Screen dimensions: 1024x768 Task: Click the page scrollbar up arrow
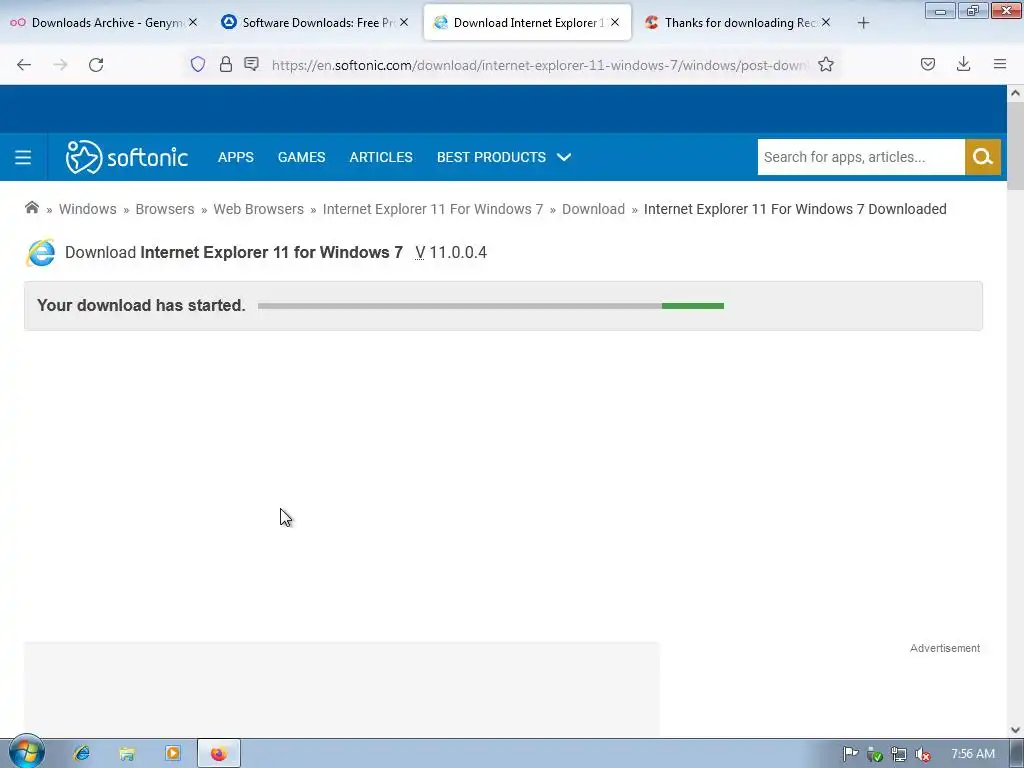click(1015, 93)
